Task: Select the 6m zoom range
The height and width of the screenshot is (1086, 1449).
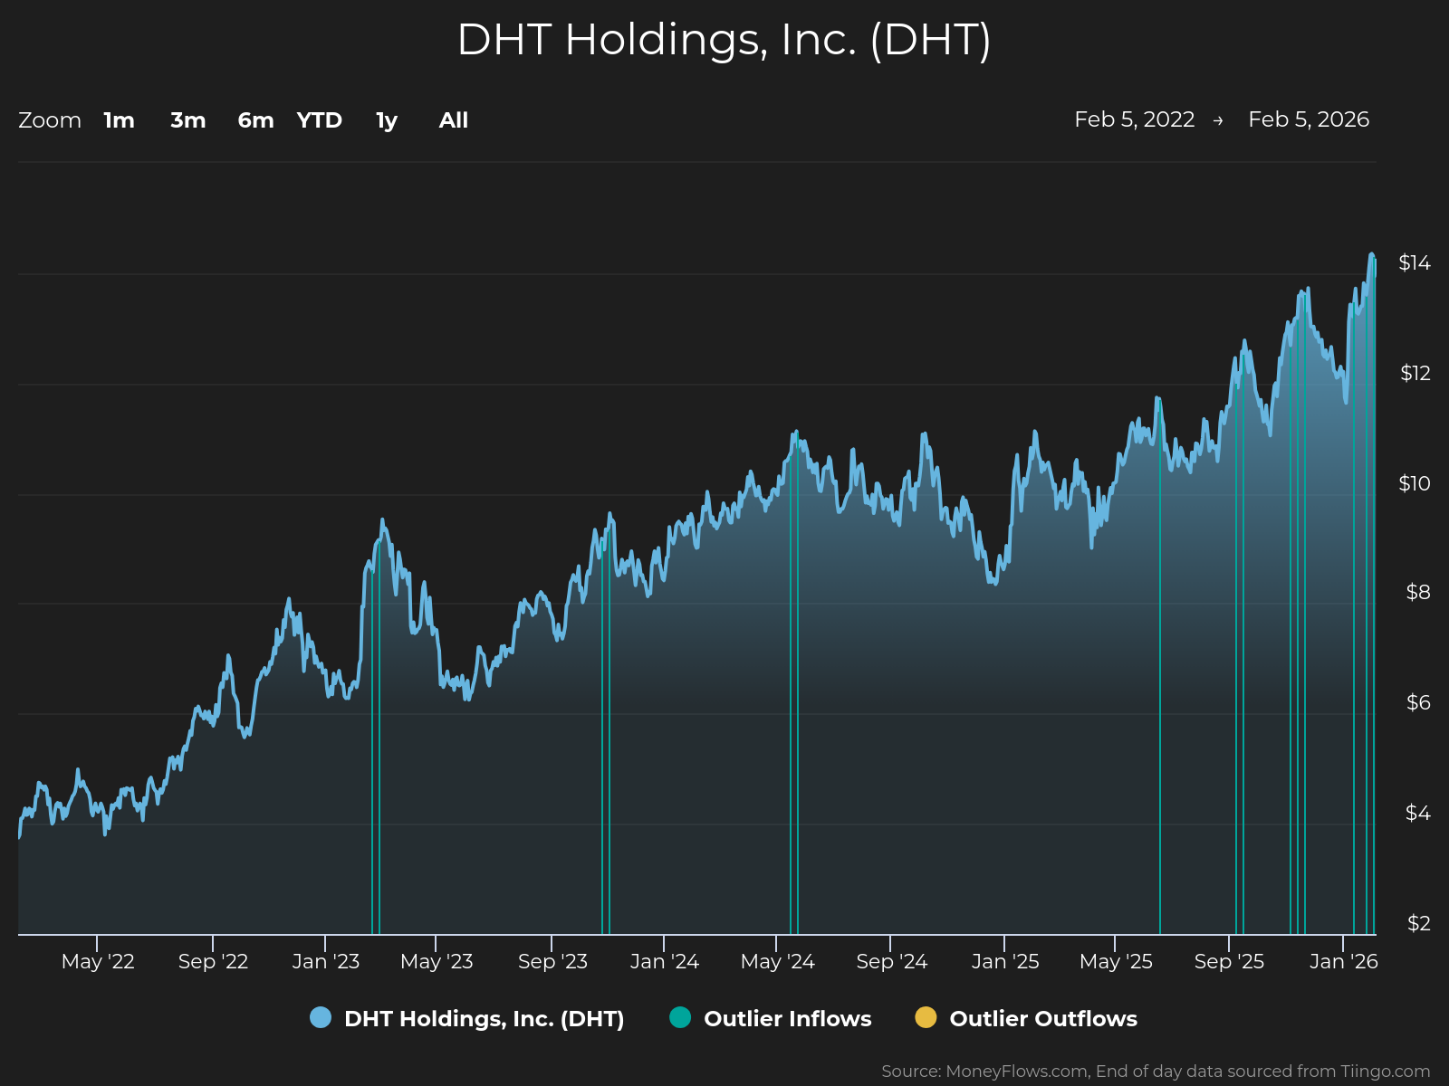Action: [256, 120]
